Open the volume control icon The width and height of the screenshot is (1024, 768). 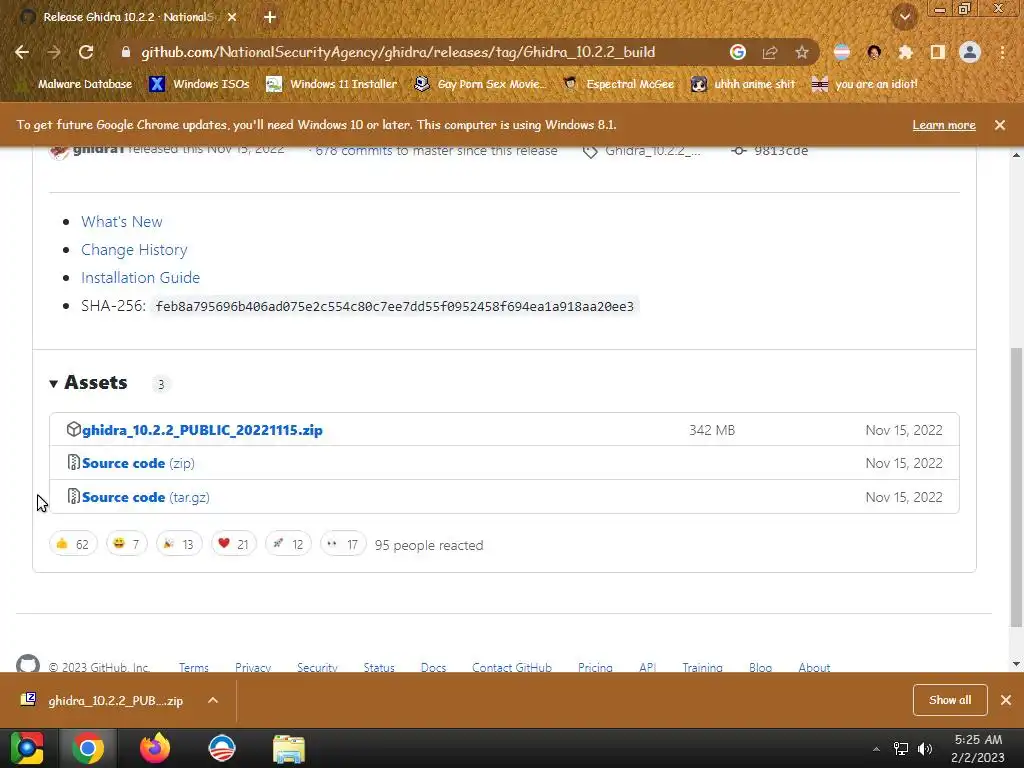tap(925, 749)
